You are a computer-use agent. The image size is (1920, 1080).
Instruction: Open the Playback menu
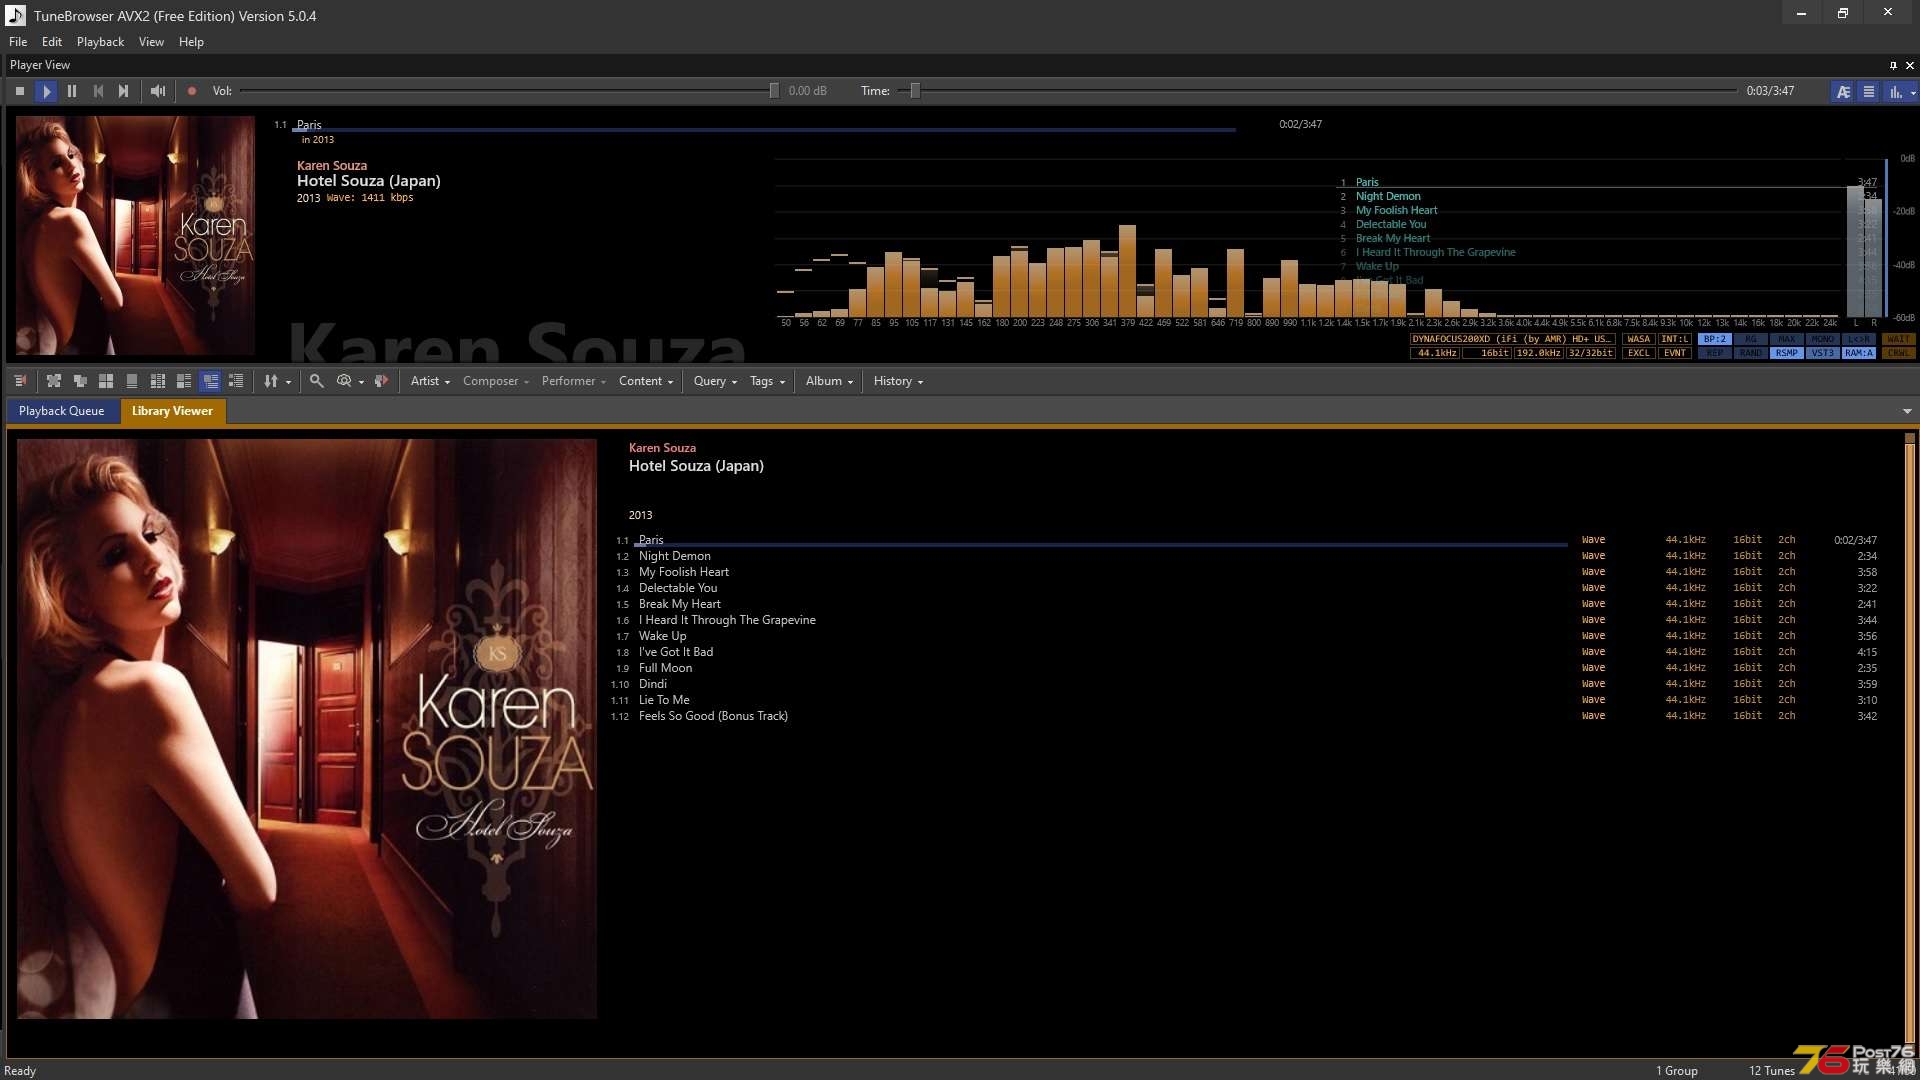coord(100,42)
